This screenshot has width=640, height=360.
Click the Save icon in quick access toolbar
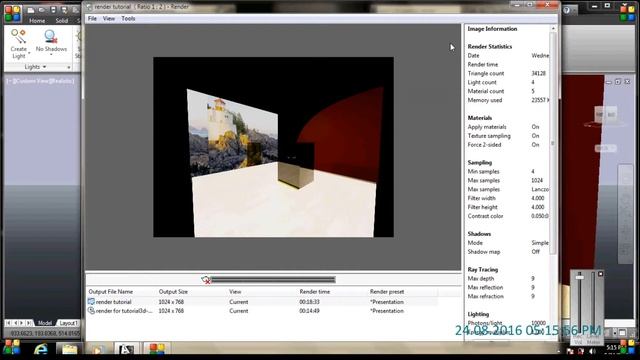tap(53, 10)
